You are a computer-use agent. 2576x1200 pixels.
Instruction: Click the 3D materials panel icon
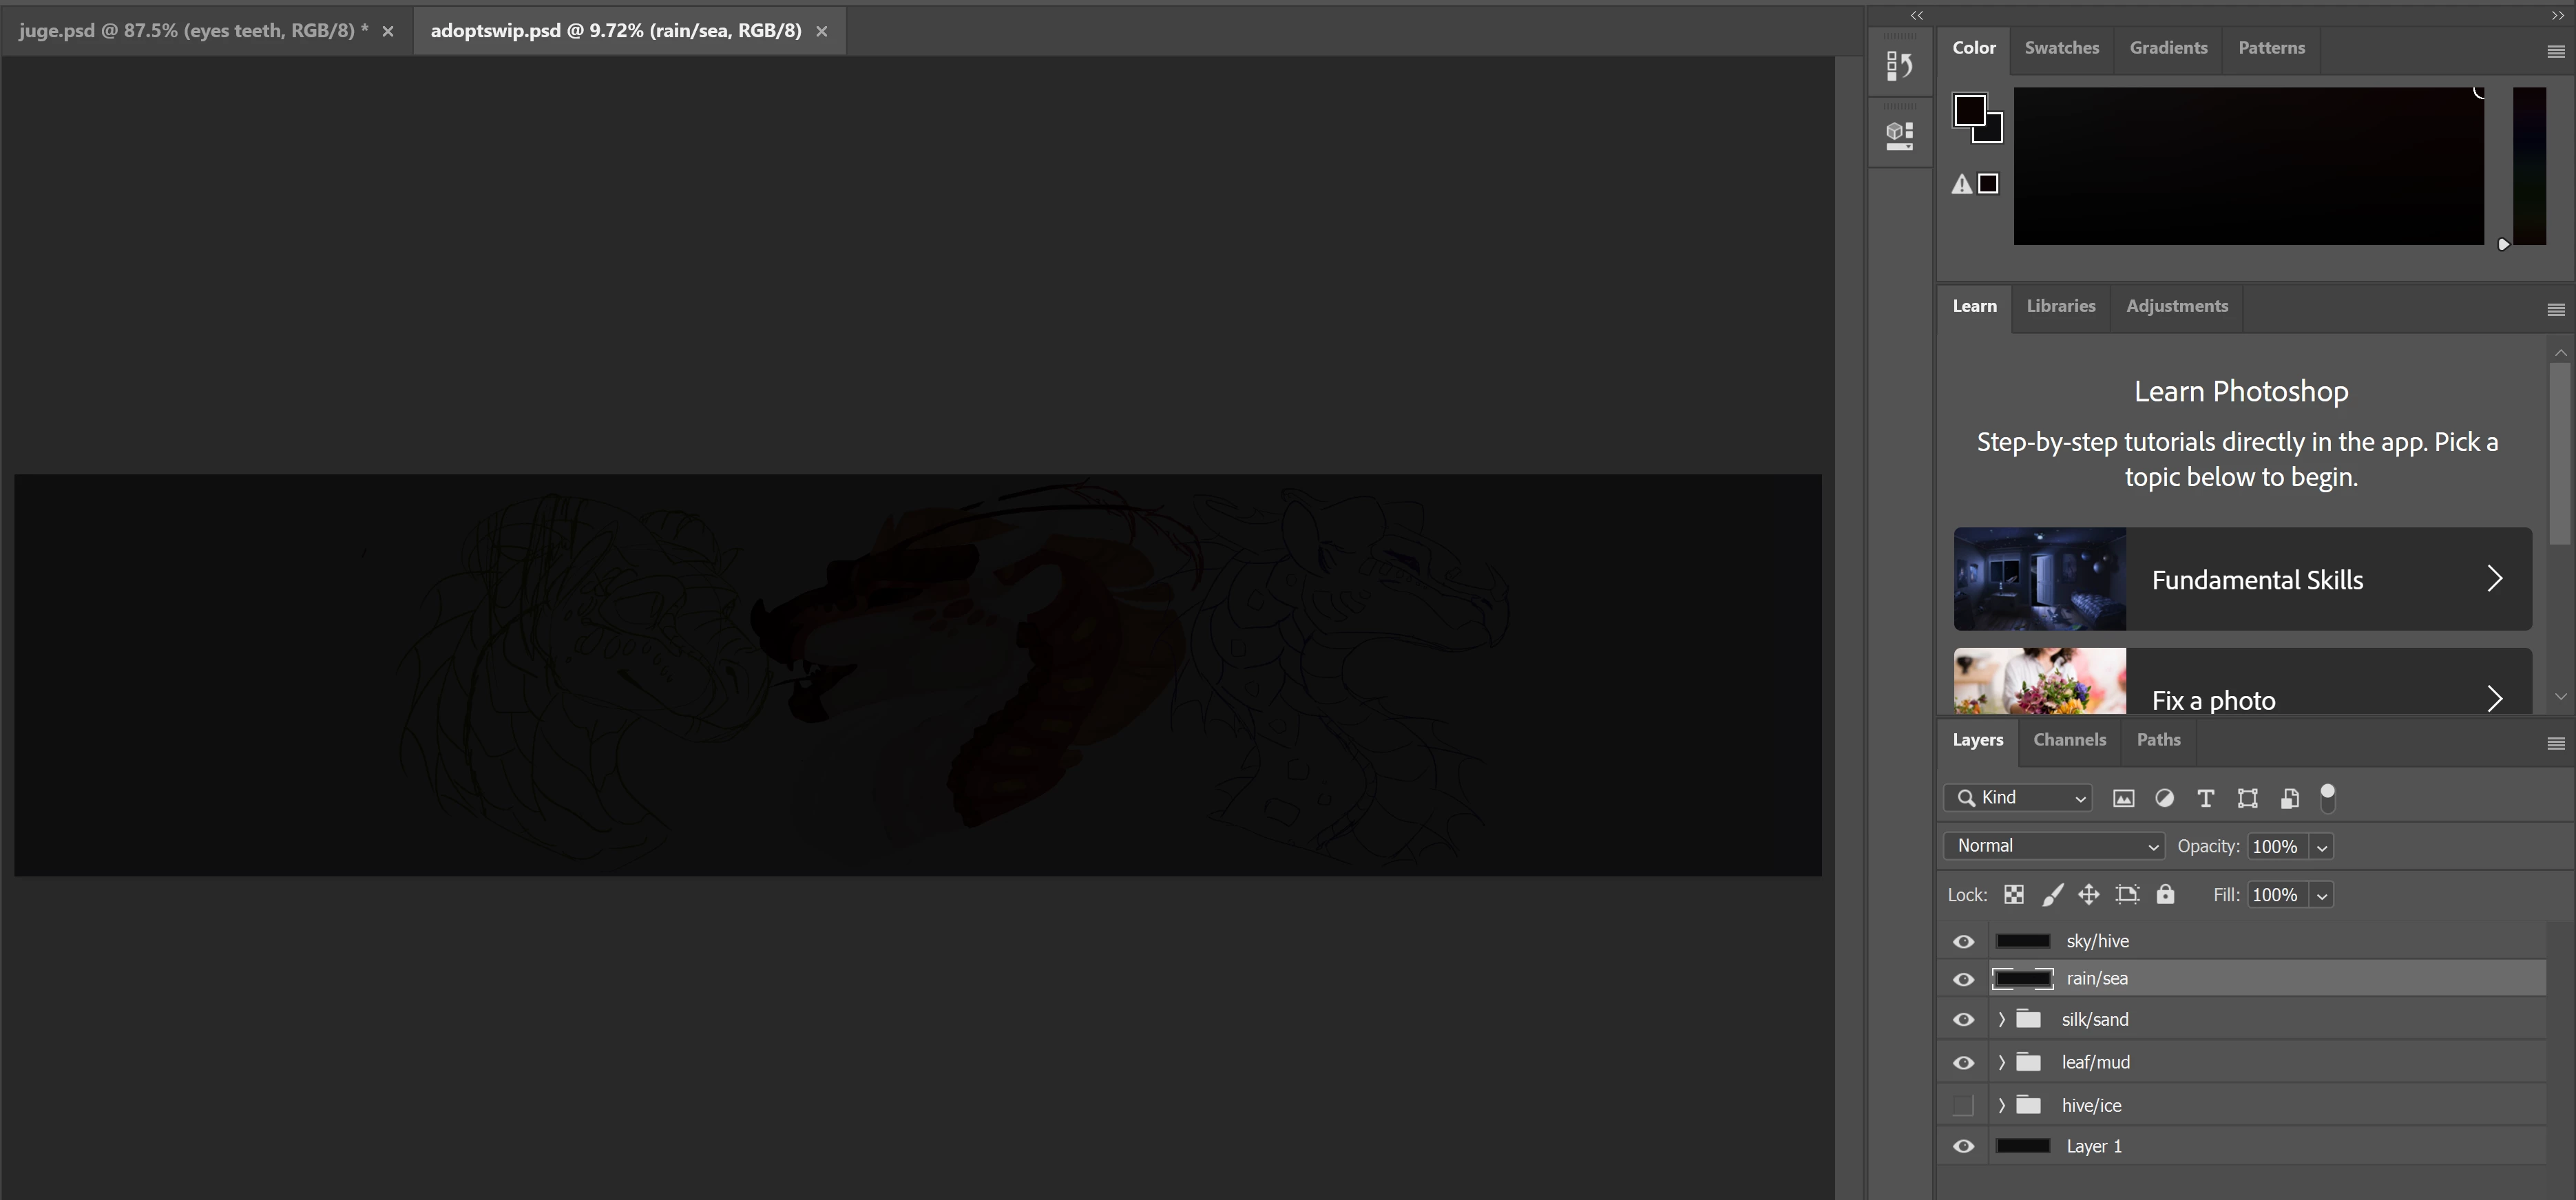click(1899, 135)
